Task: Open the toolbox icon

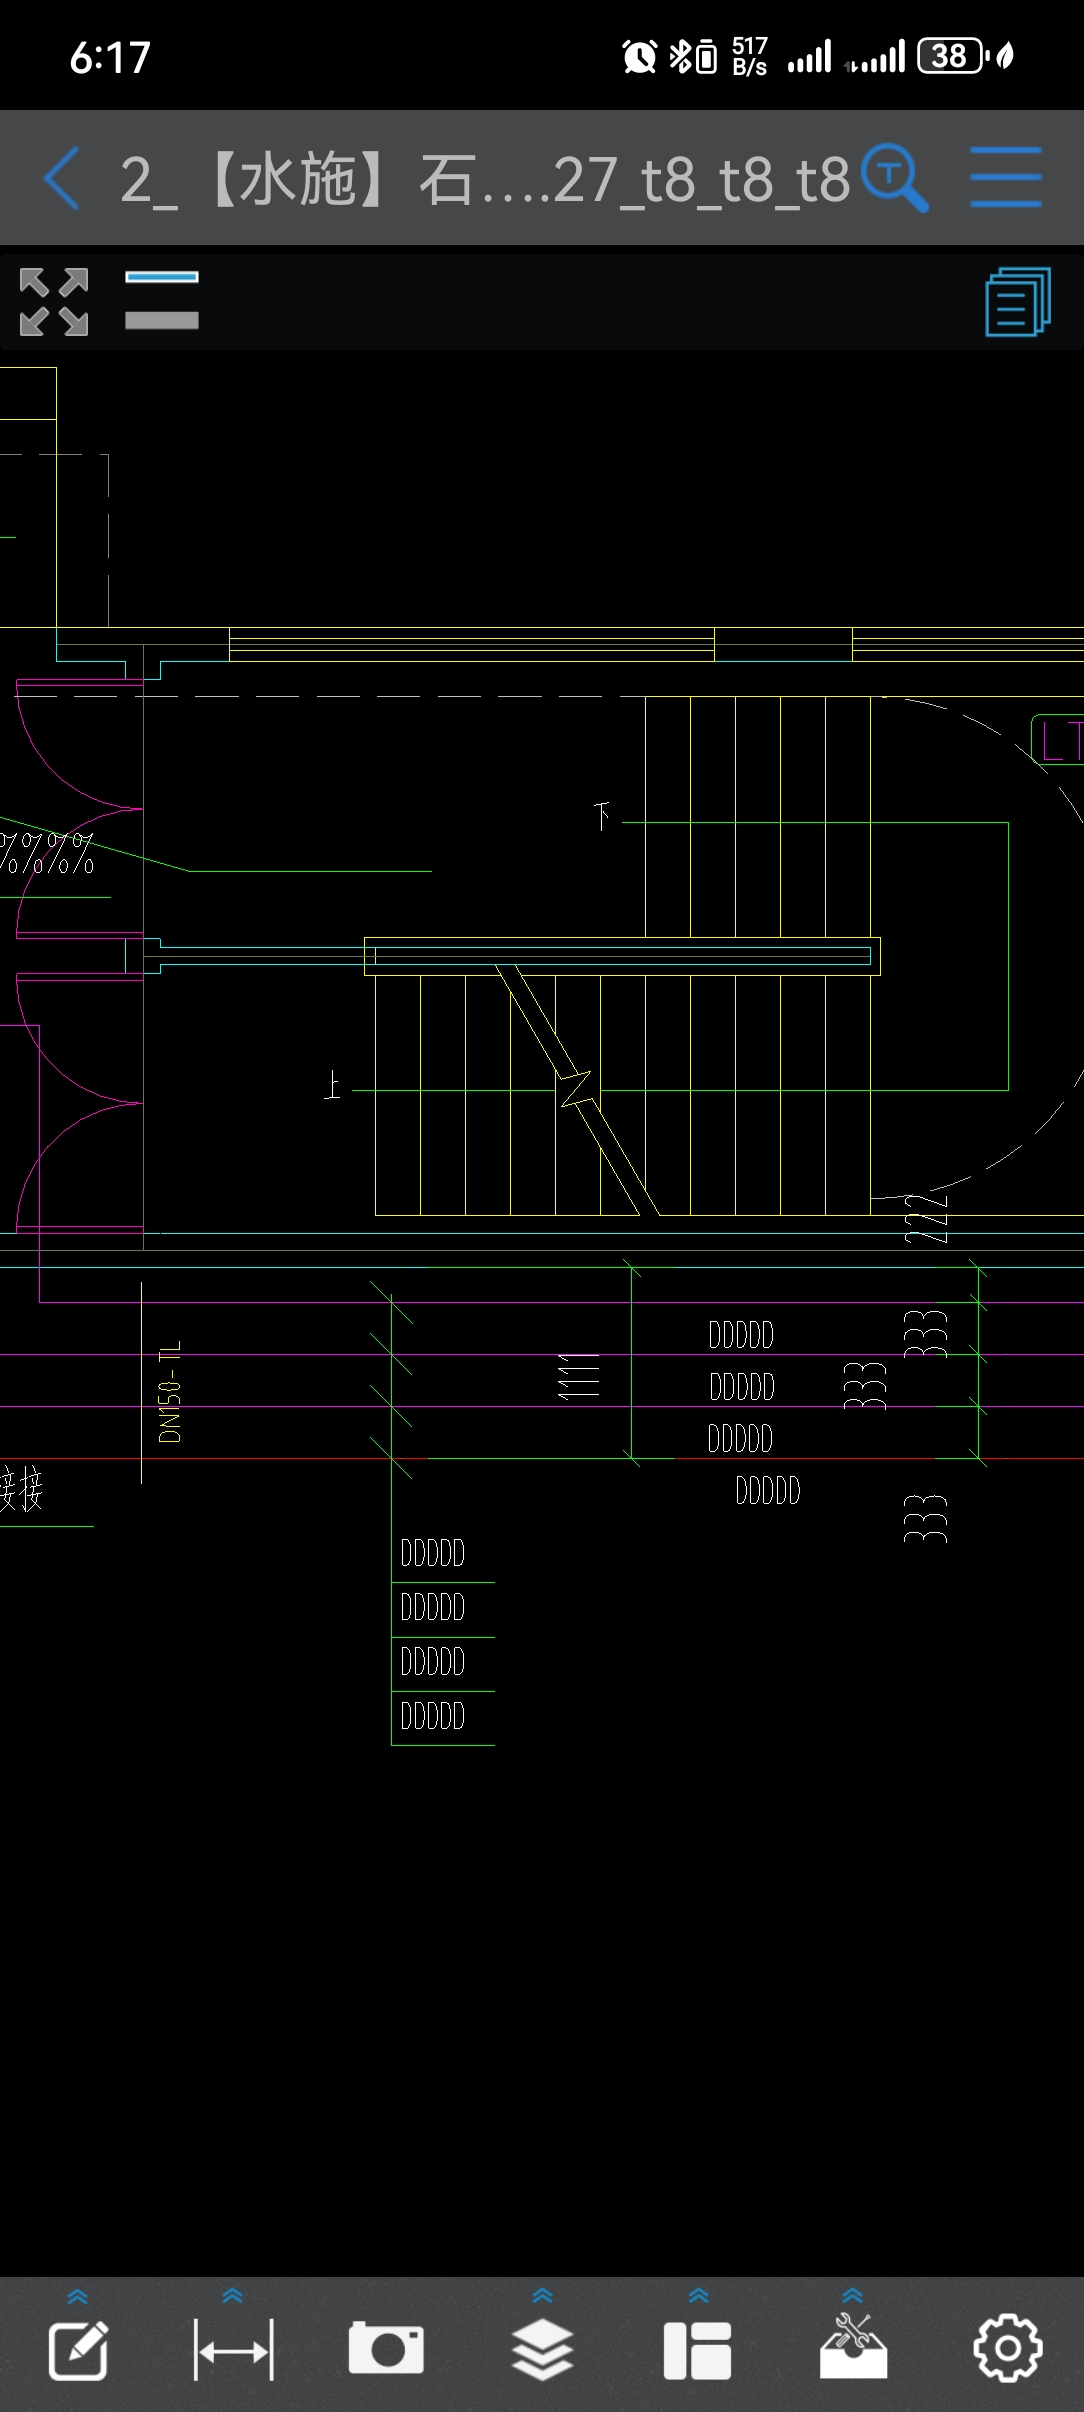Action: [x=853, y=2346]
